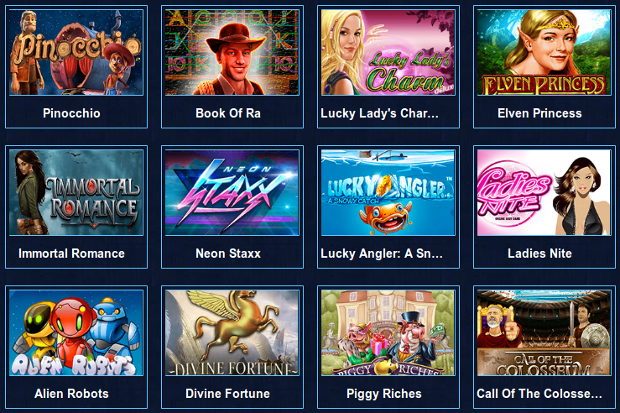Image resolution: width=620 pixels, height=413 pixels.
Task: Open the Elven Princess game picture
Action: click(544, 53)
